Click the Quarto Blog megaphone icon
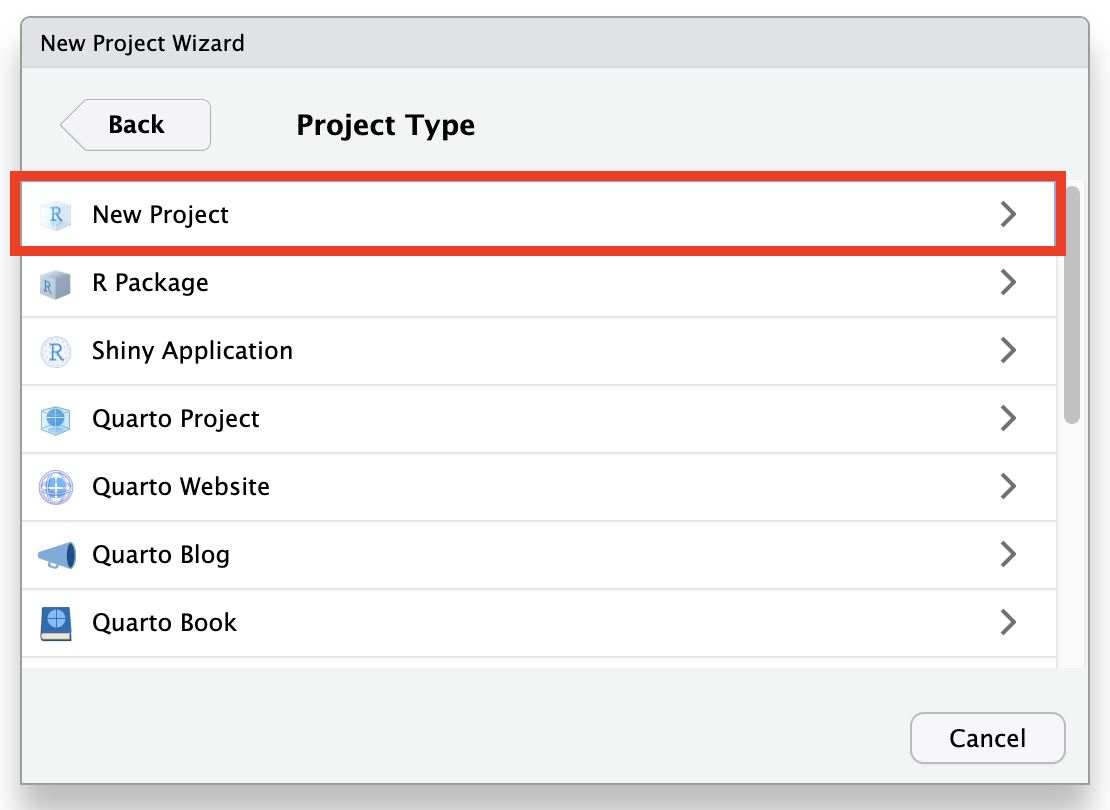The image size is (1110, 810). [56, 555]
